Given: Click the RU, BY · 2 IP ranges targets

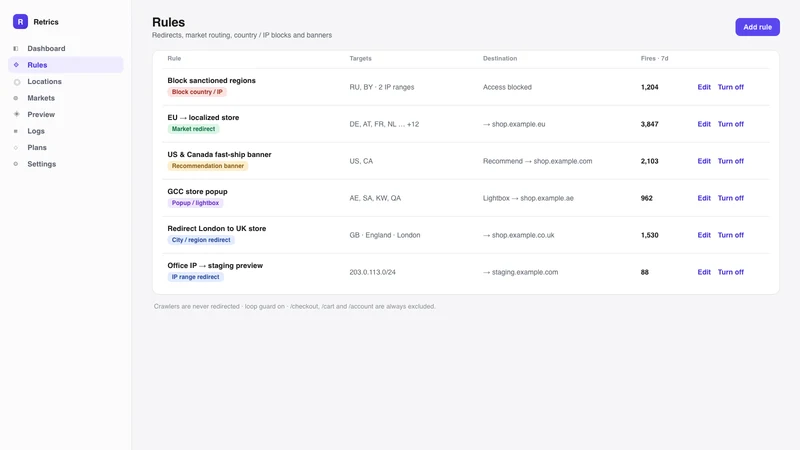Looking at the screenshot, I should coord(382,87).
